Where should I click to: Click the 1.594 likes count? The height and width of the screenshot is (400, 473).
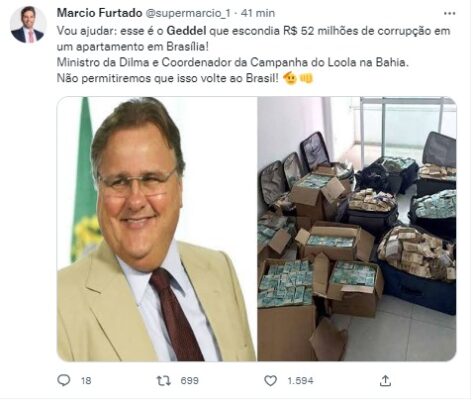coord(300,381)
